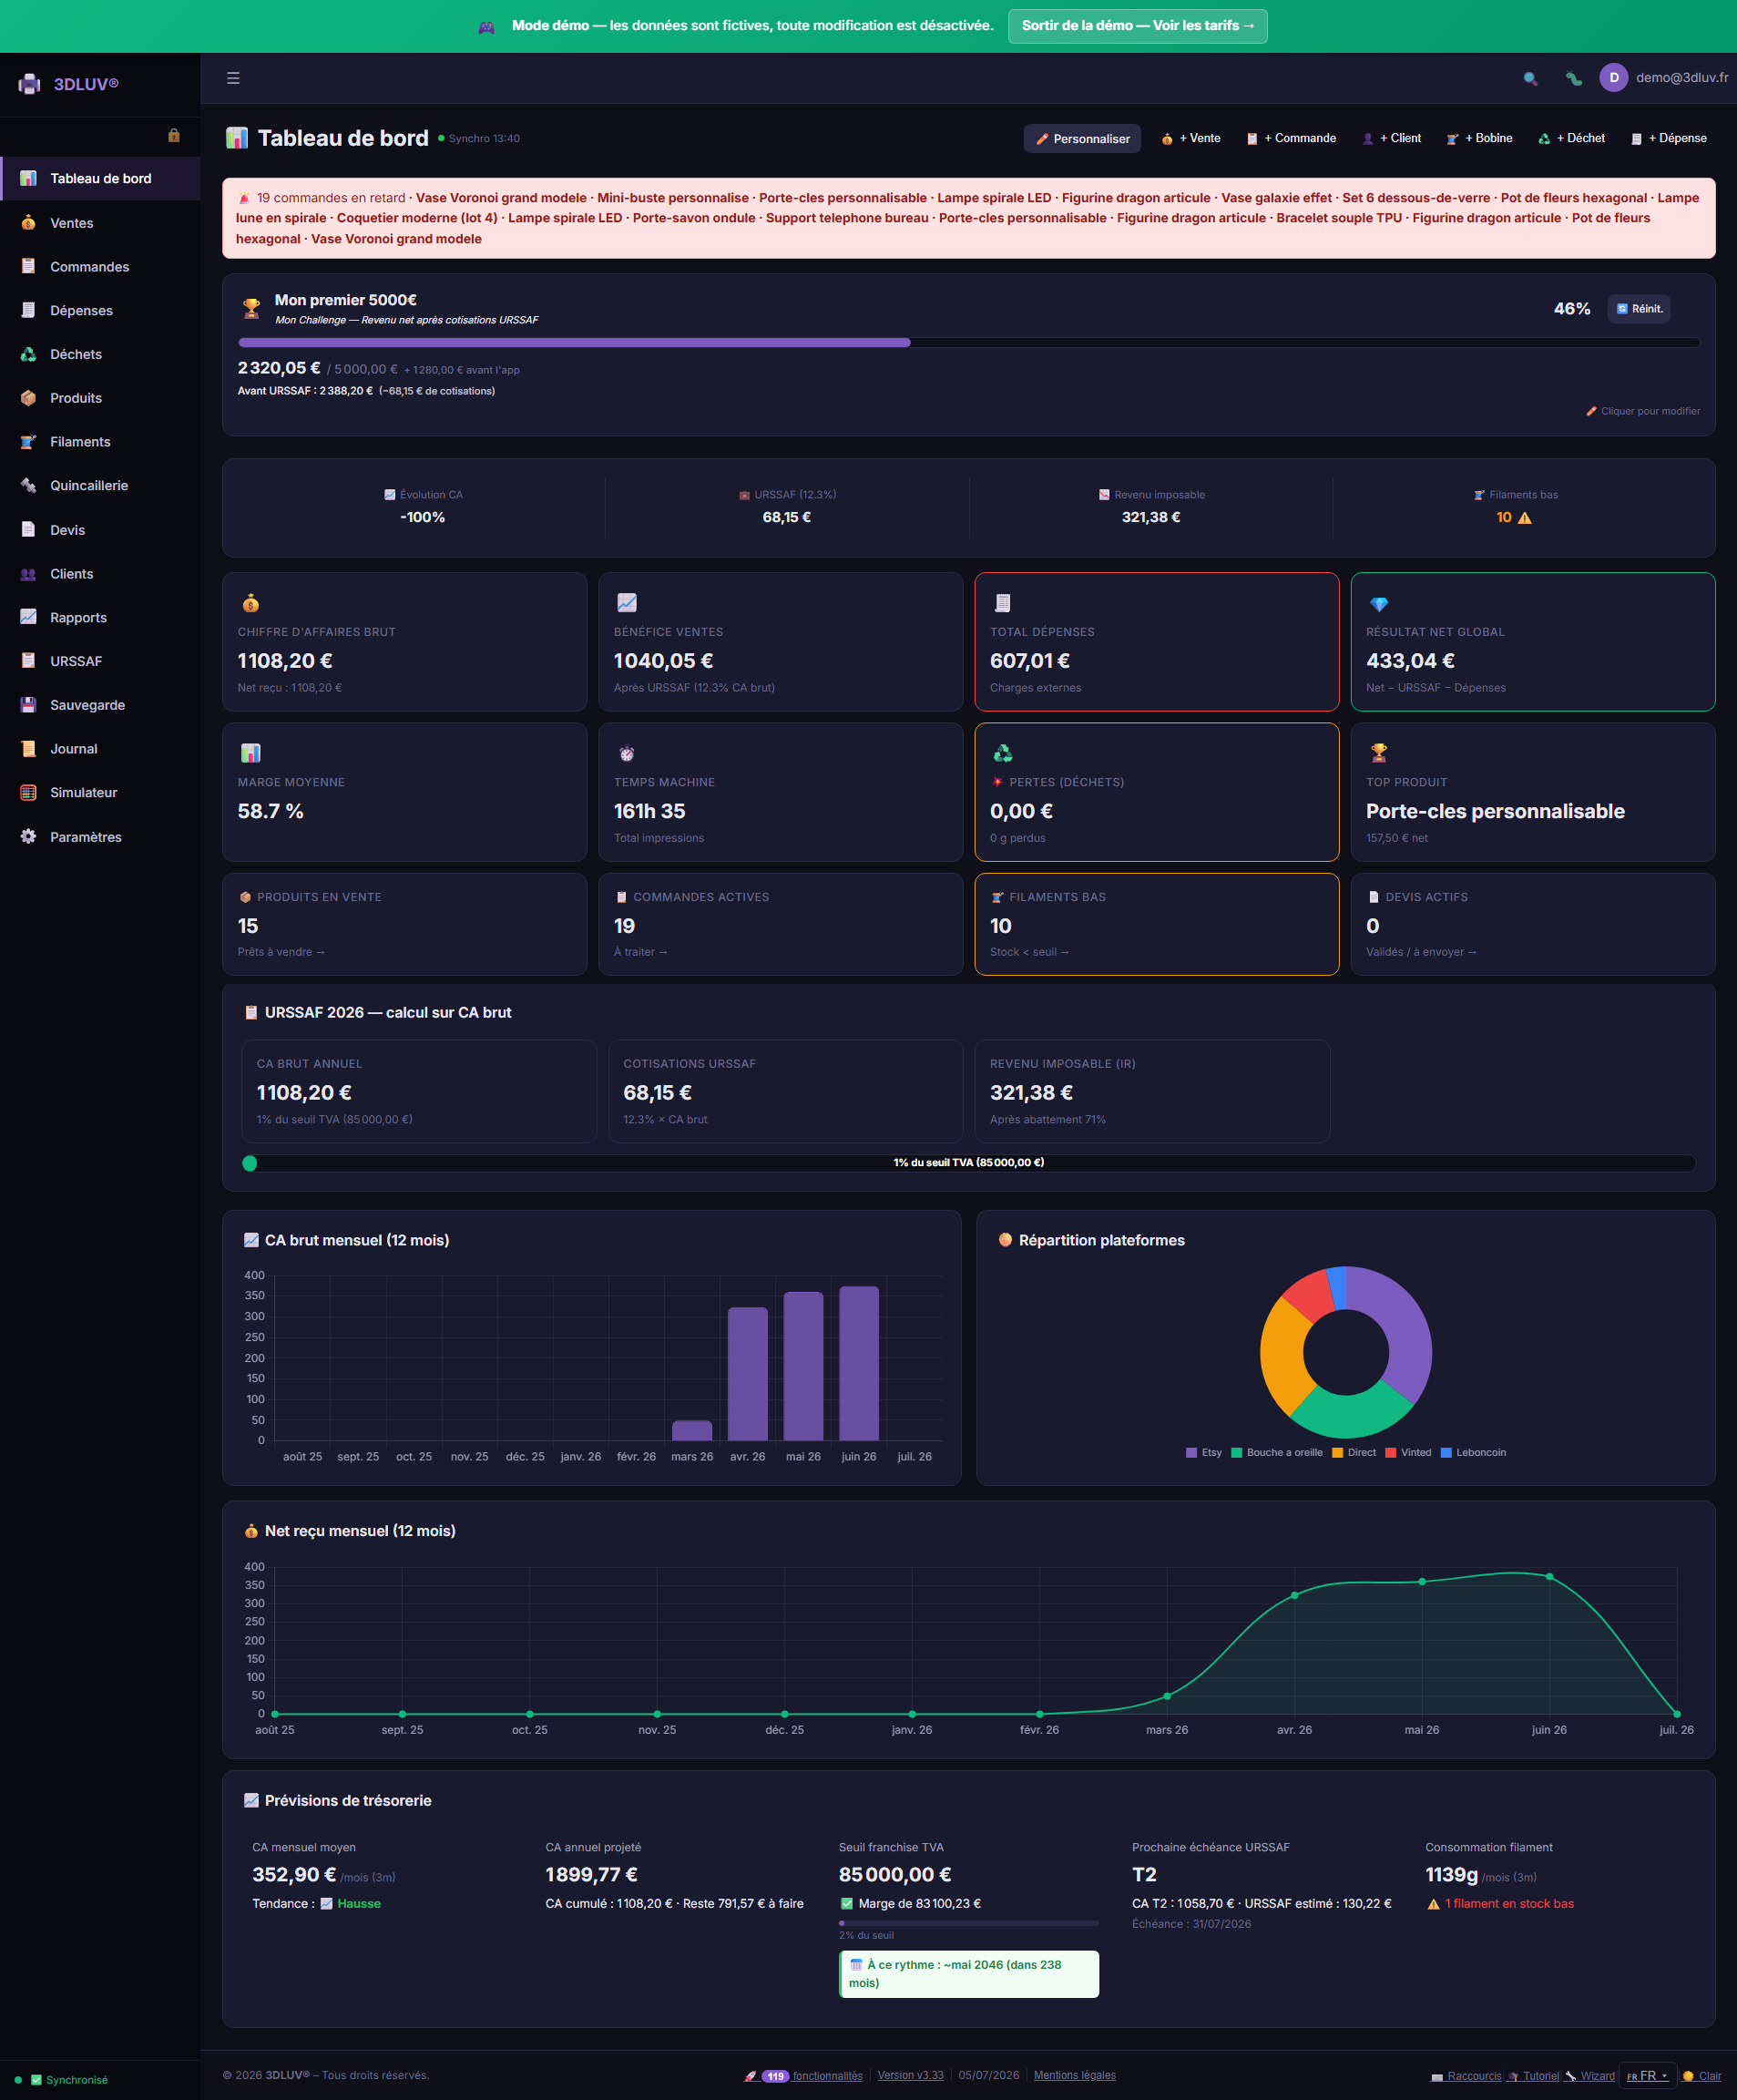1737x2100 pixels.
Task: Click the Mon premier 5000€ progress bar
Action: (x=968, y=342)
